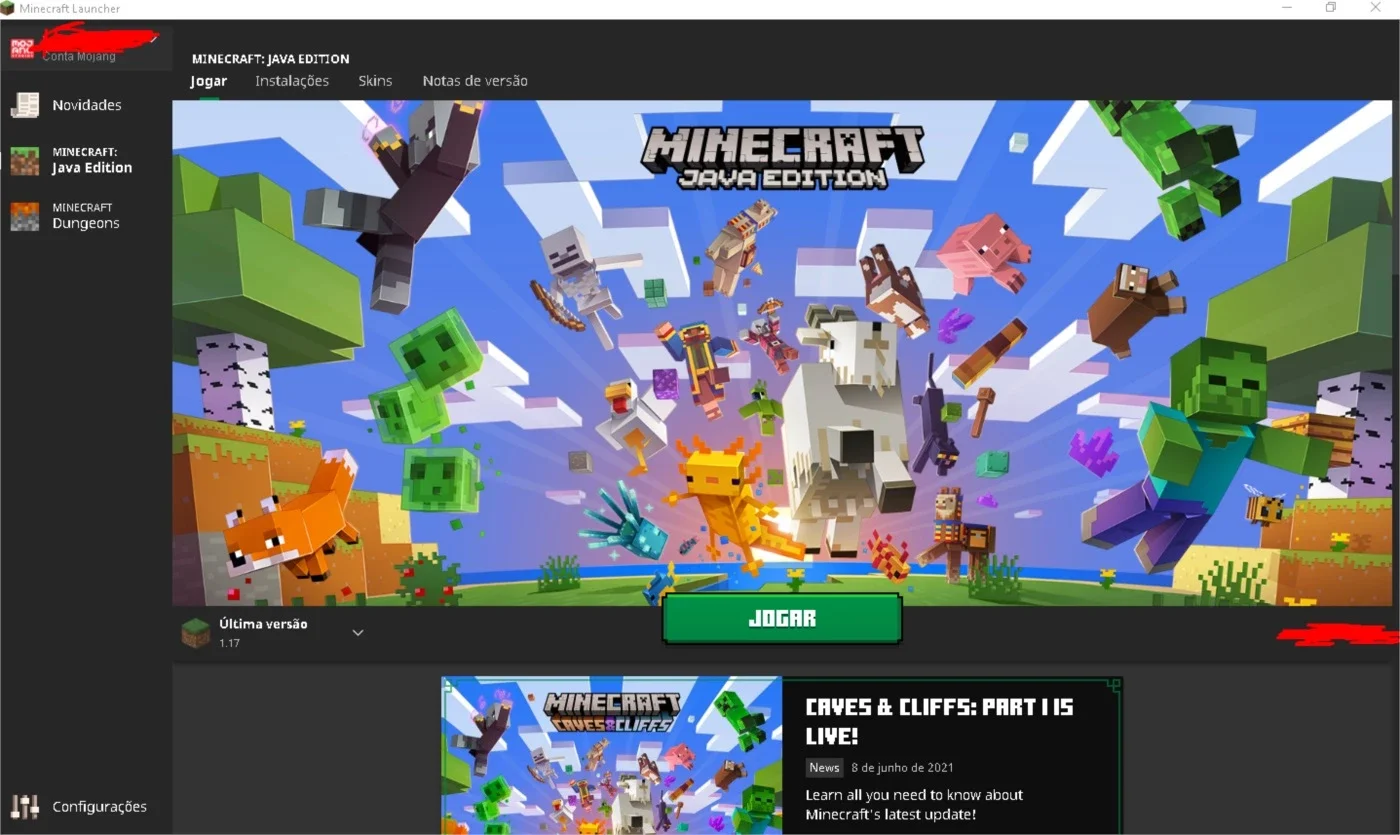Open the Caves & Cliffs news thumbnail
Screen dimensions: 1400x835
click(x=612, y=756)
